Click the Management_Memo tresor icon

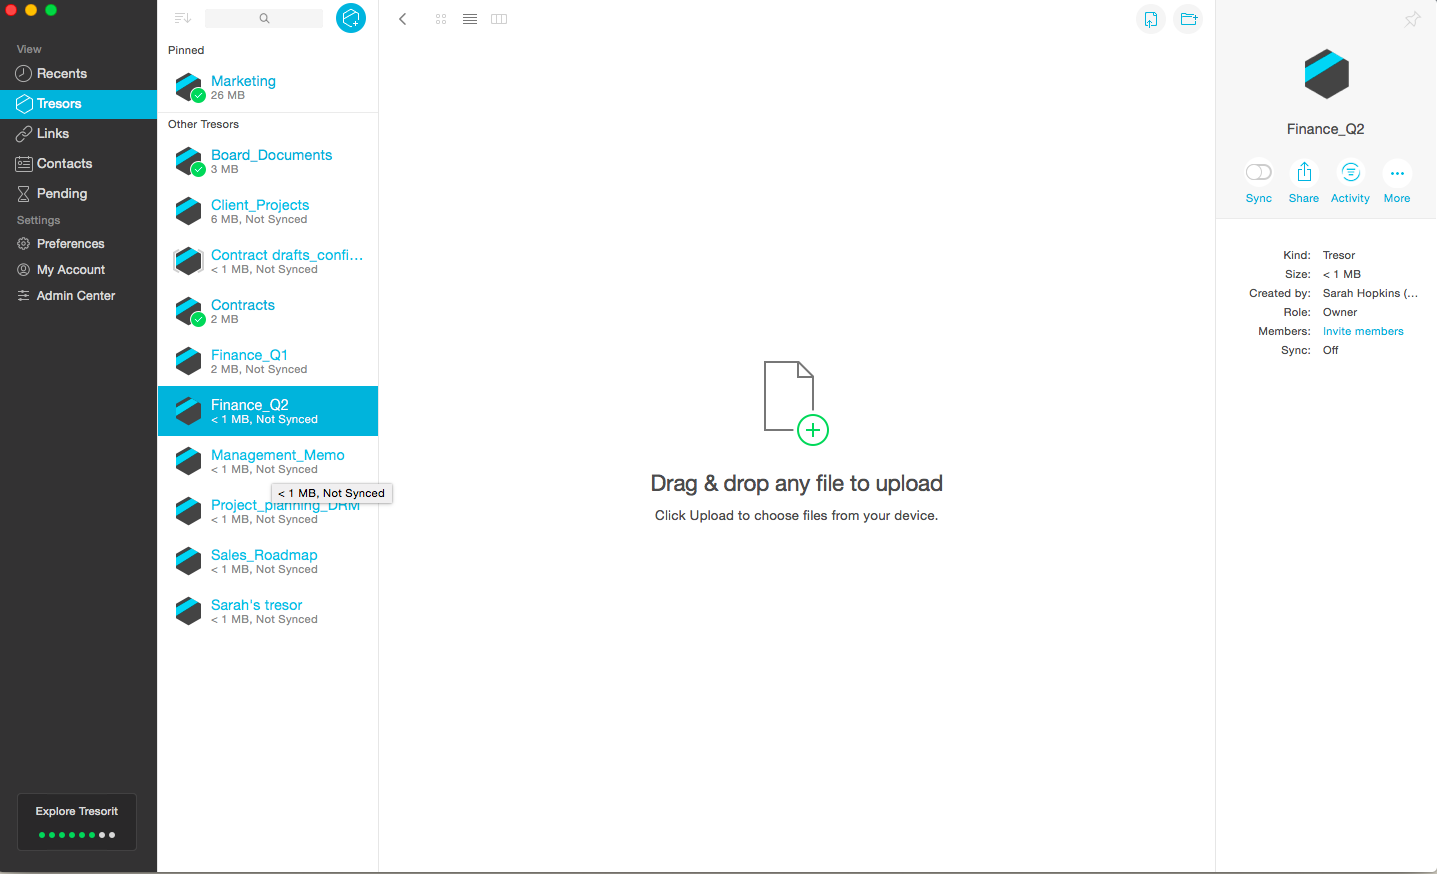(189, 461)
